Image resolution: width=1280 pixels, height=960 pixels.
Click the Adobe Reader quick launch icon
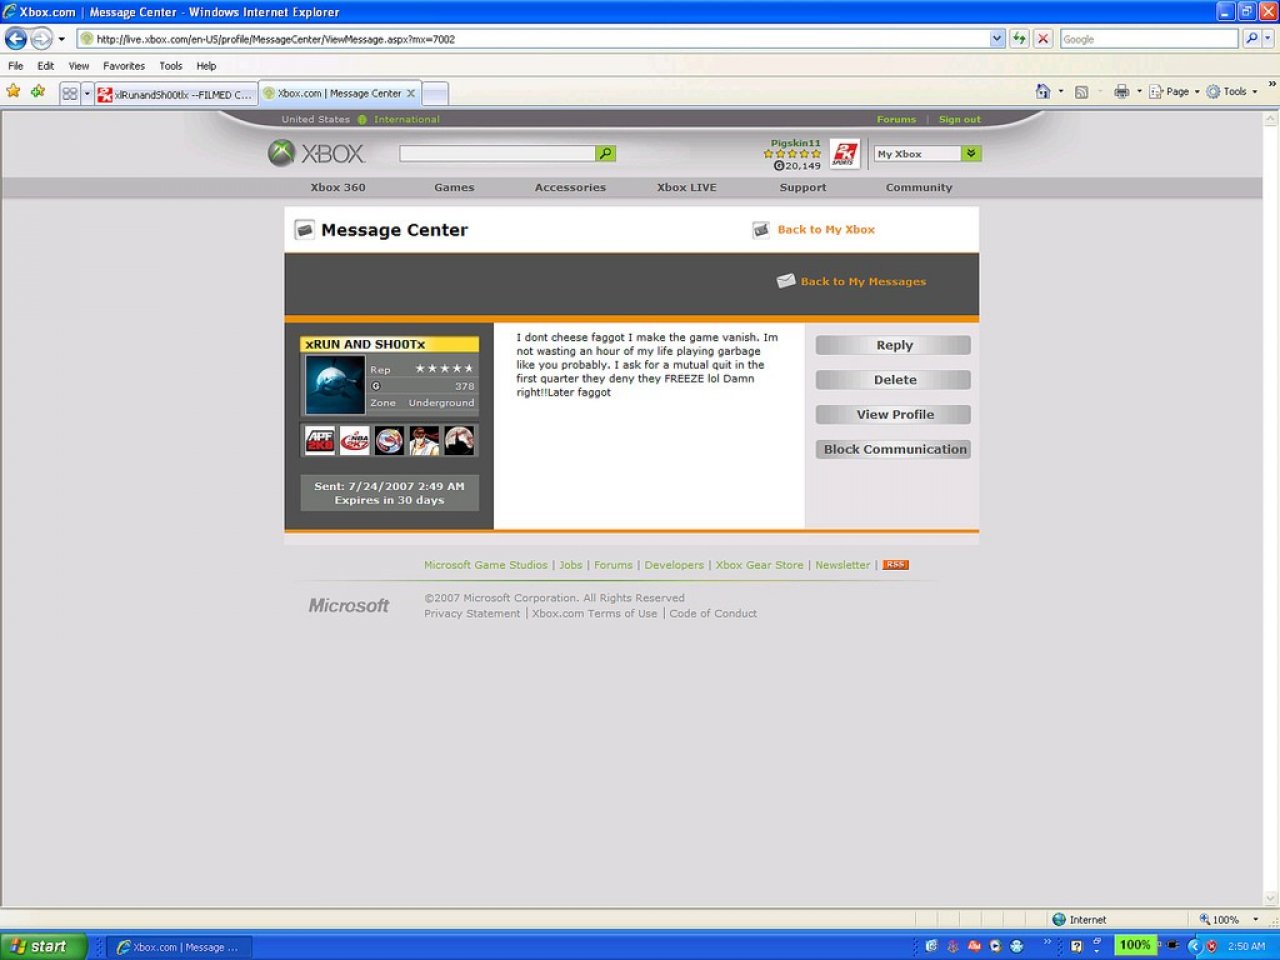point(974,946)
